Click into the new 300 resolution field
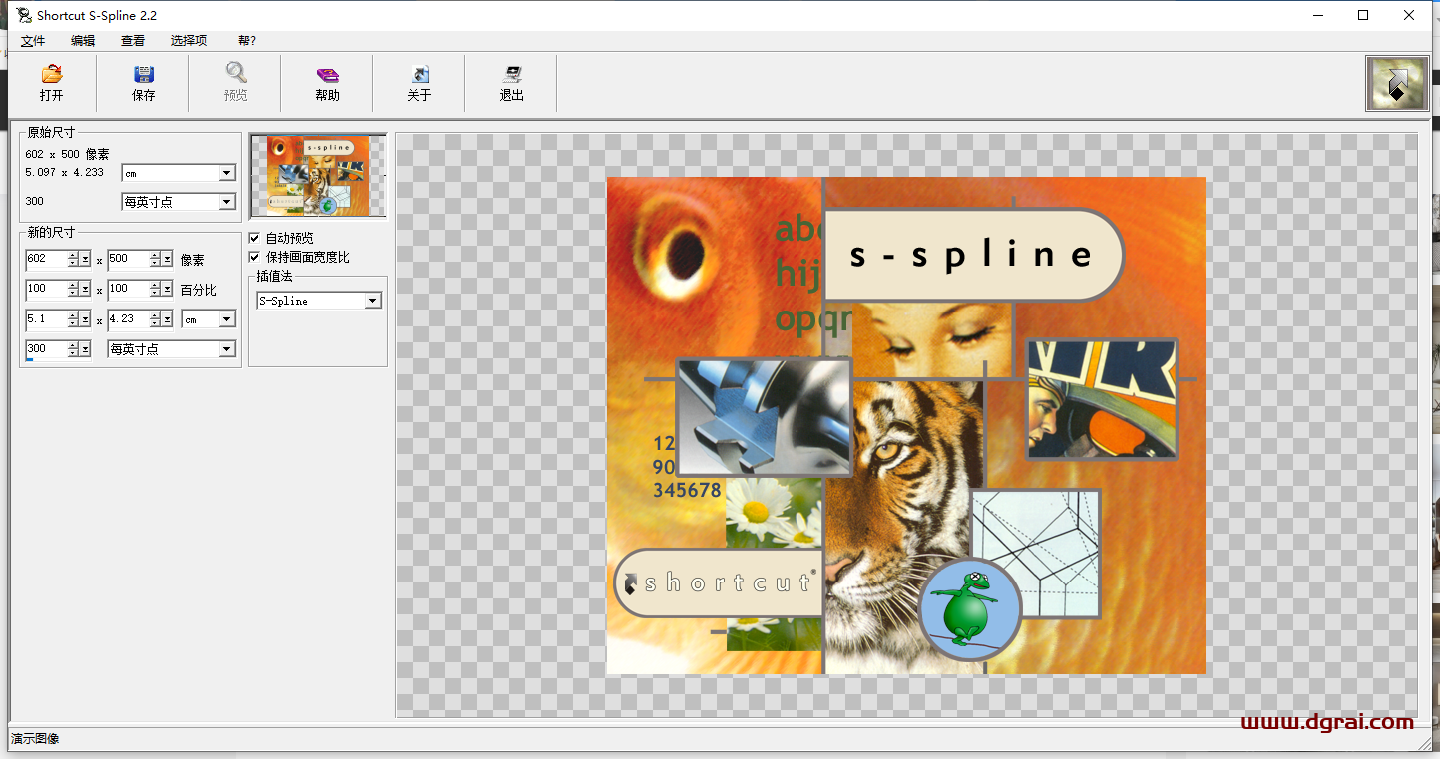The width and height of the screenshot is (1440, 759). coord(46,349)
